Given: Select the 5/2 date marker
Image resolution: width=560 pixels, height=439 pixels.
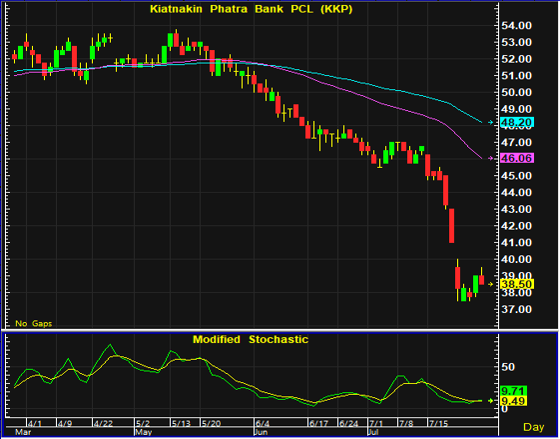Looking at the screenshot, I should tap(143, 424).
